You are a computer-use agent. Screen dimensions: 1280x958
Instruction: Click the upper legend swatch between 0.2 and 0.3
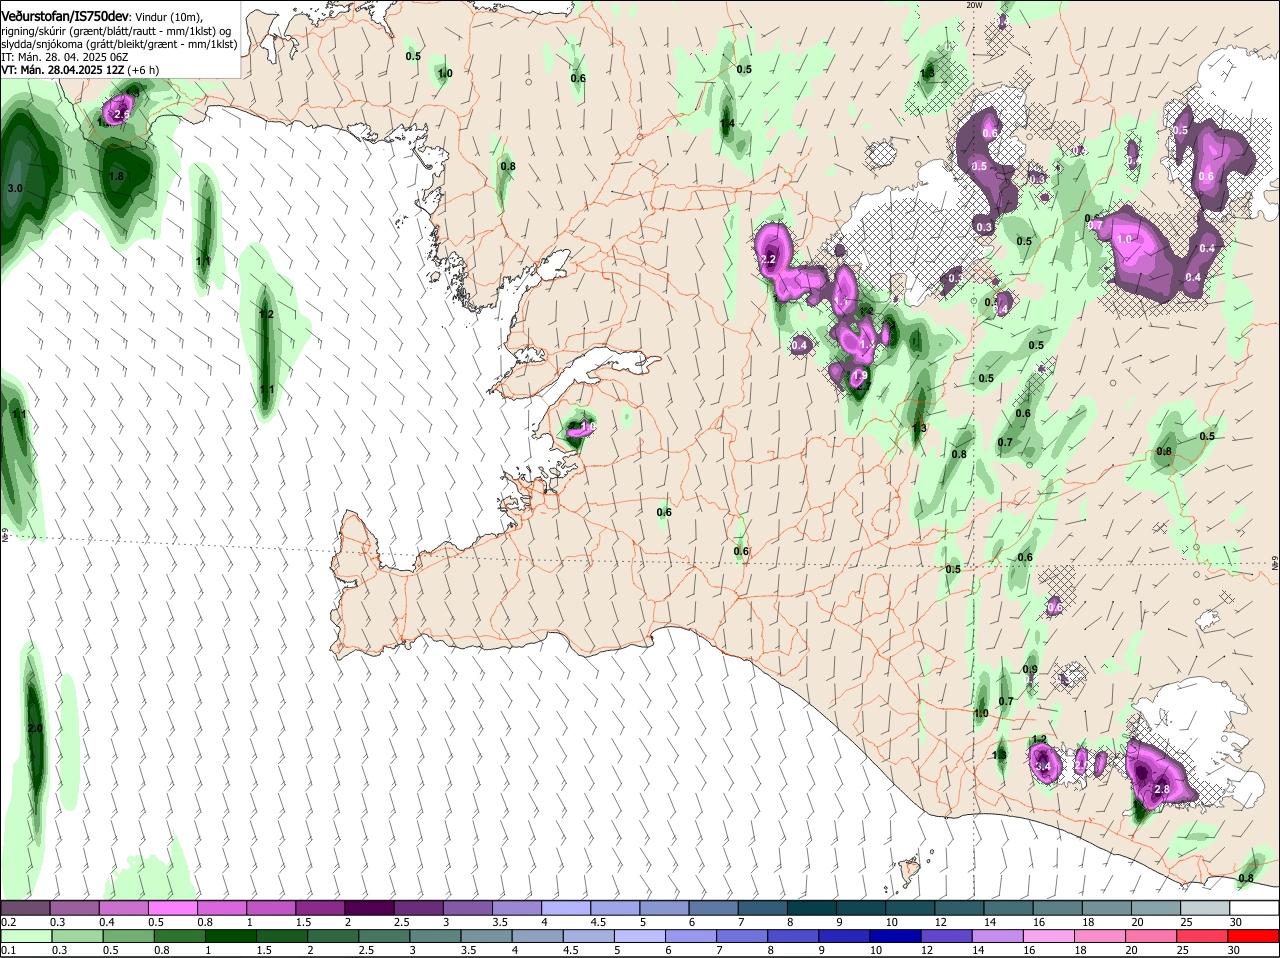[x=25, y=908]
